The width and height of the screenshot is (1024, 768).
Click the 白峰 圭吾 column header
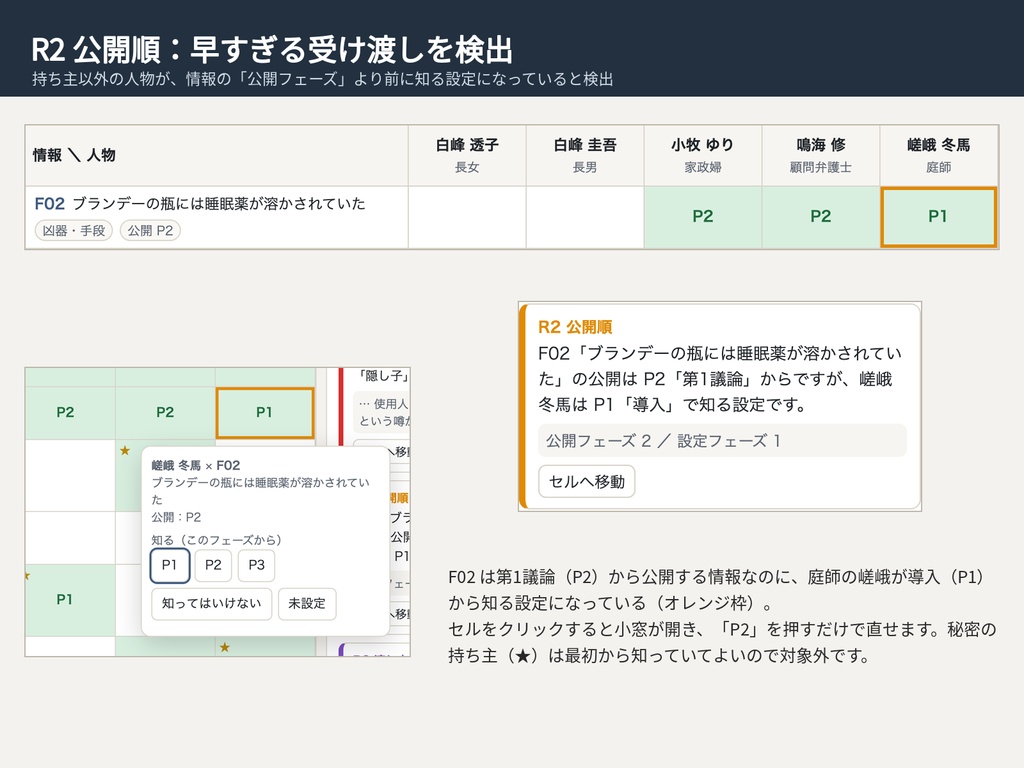point(585,155)
